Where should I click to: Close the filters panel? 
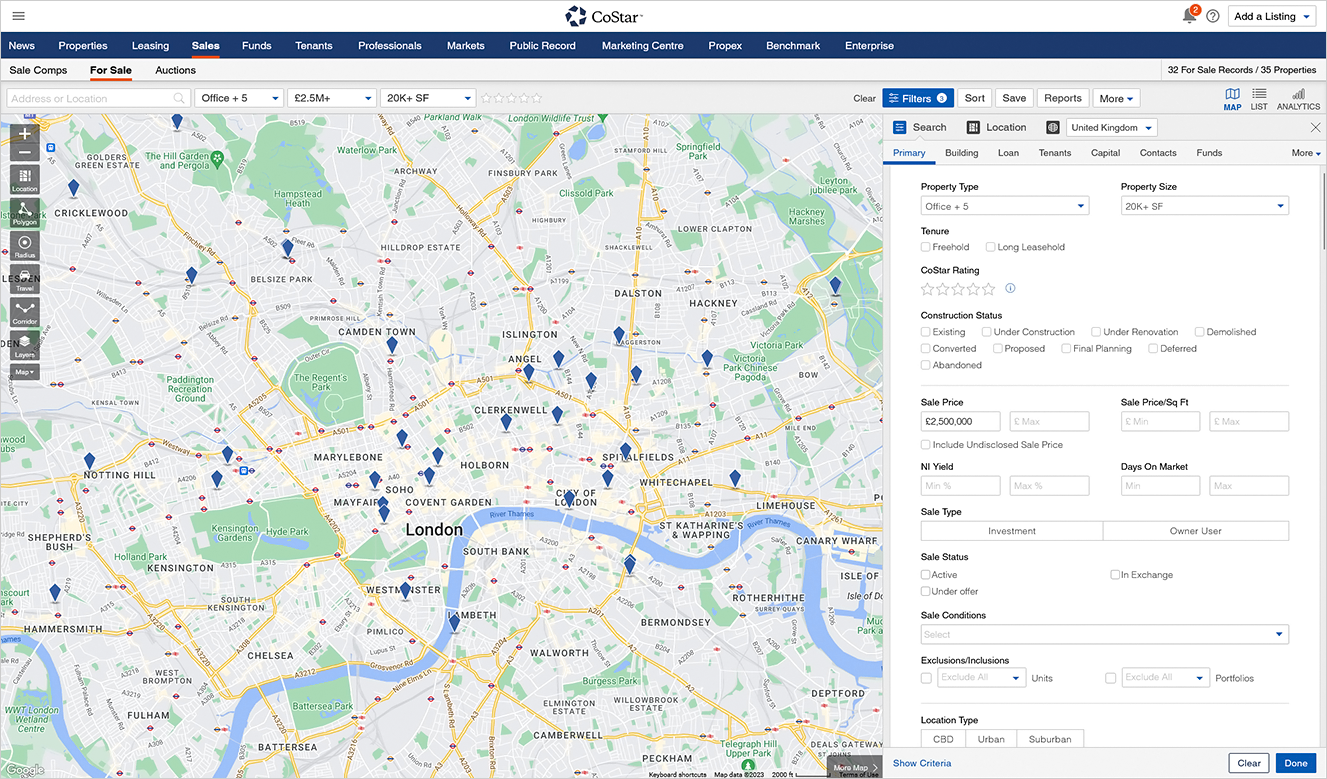1315,127
